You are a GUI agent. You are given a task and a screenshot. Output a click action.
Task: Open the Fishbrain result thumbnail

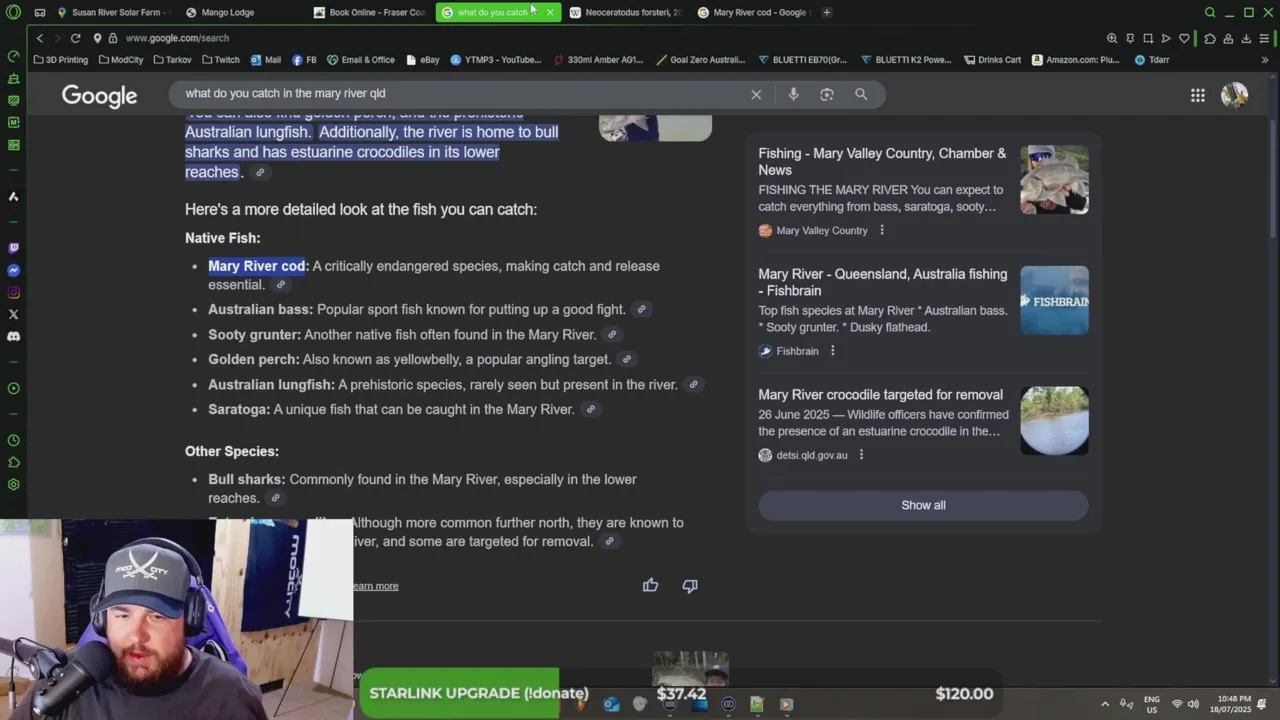click(x=1054, y=300)
